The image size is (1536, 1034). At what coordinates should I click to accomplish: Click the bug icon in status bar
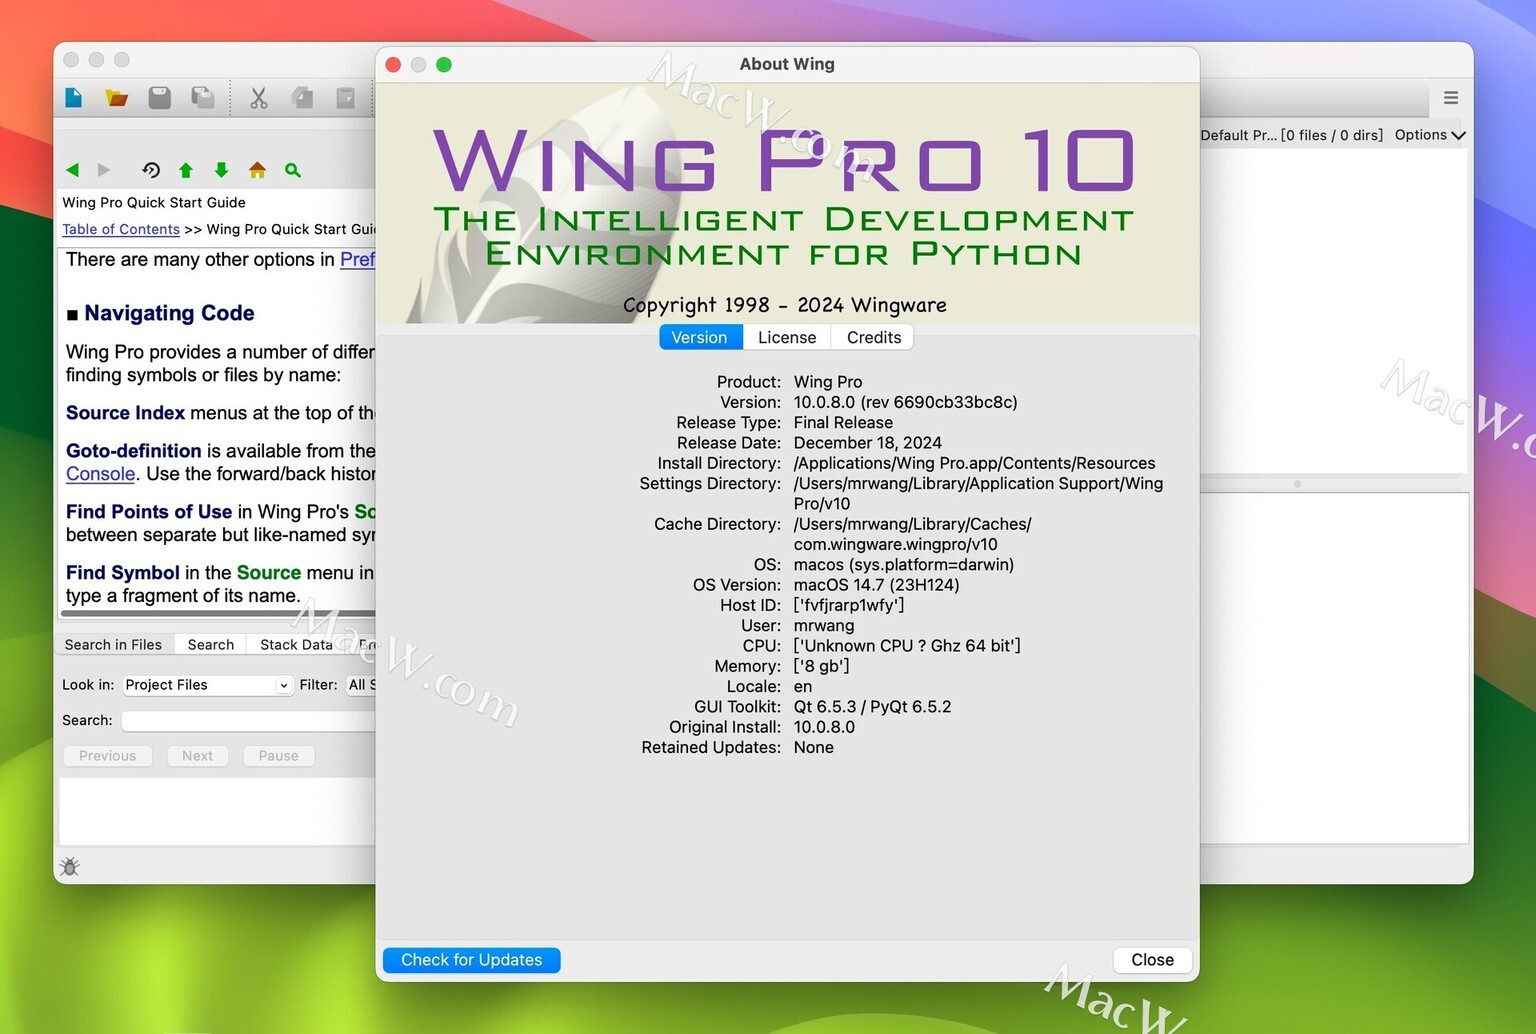pyautogui.click(x=70, y=867)
